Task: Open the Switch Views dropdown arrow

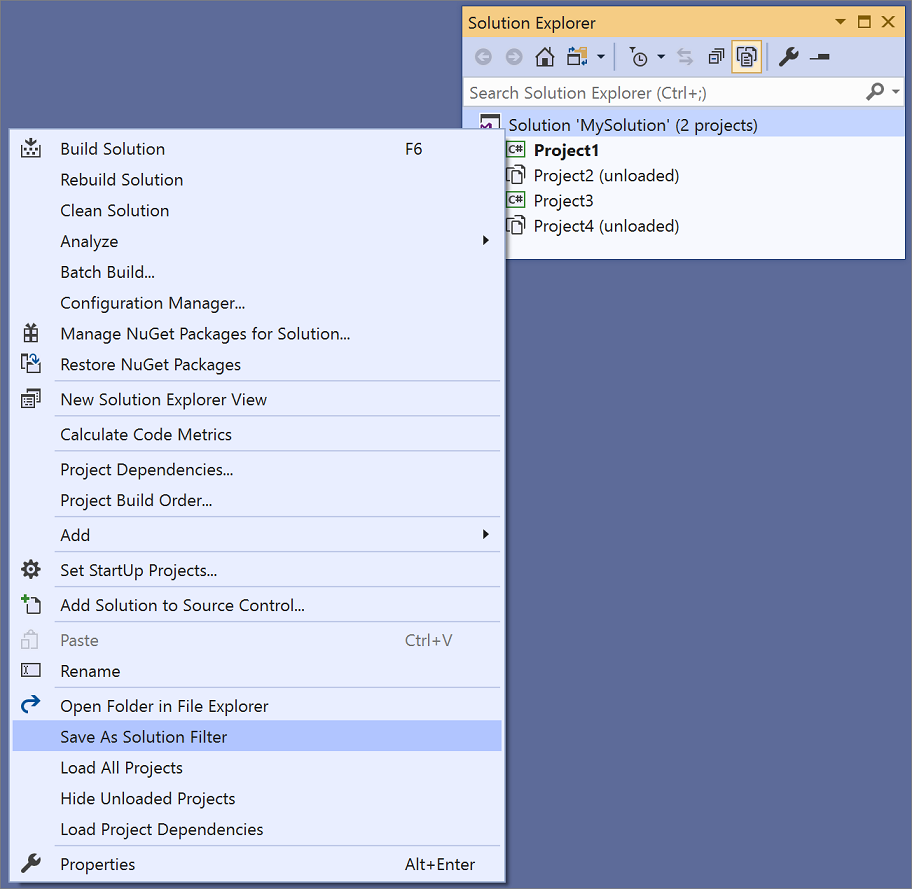Action: pyautogui.click(x=601, y=57)
